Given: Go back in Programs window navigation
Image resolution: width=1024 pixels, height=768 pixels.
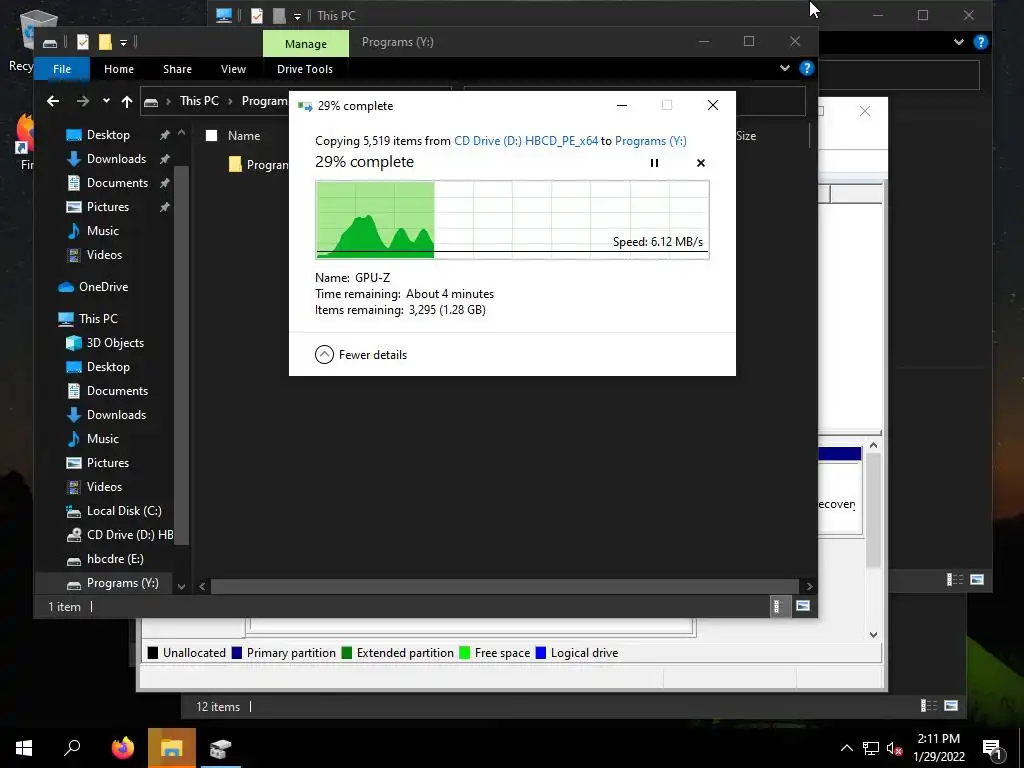Looking at the screenshot, I should [53, 101].
